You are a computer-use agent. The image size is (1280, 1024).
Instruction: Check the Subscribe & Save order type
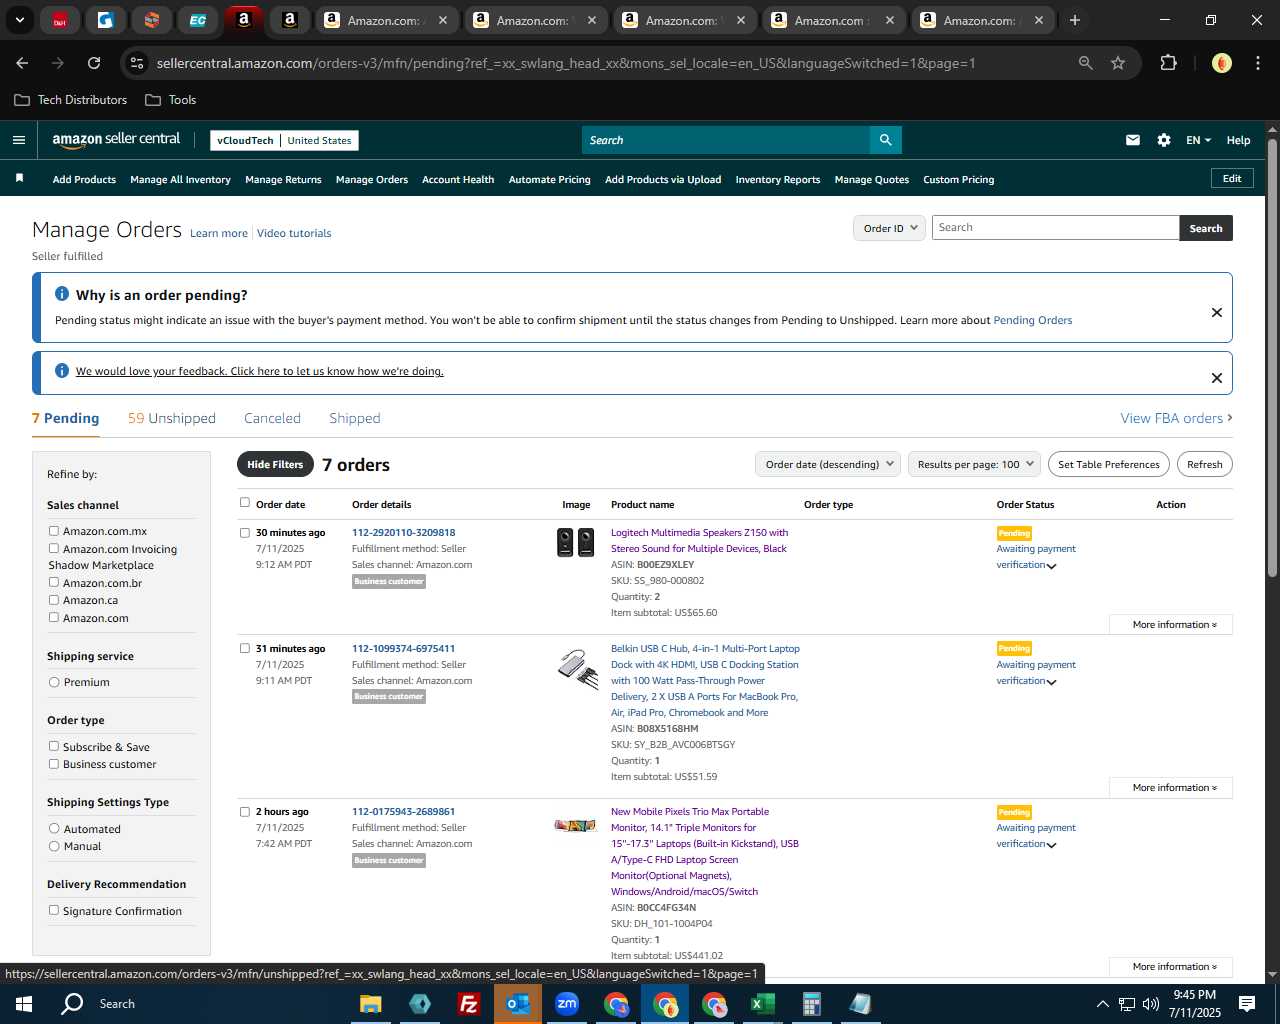[x=54, y=746]
